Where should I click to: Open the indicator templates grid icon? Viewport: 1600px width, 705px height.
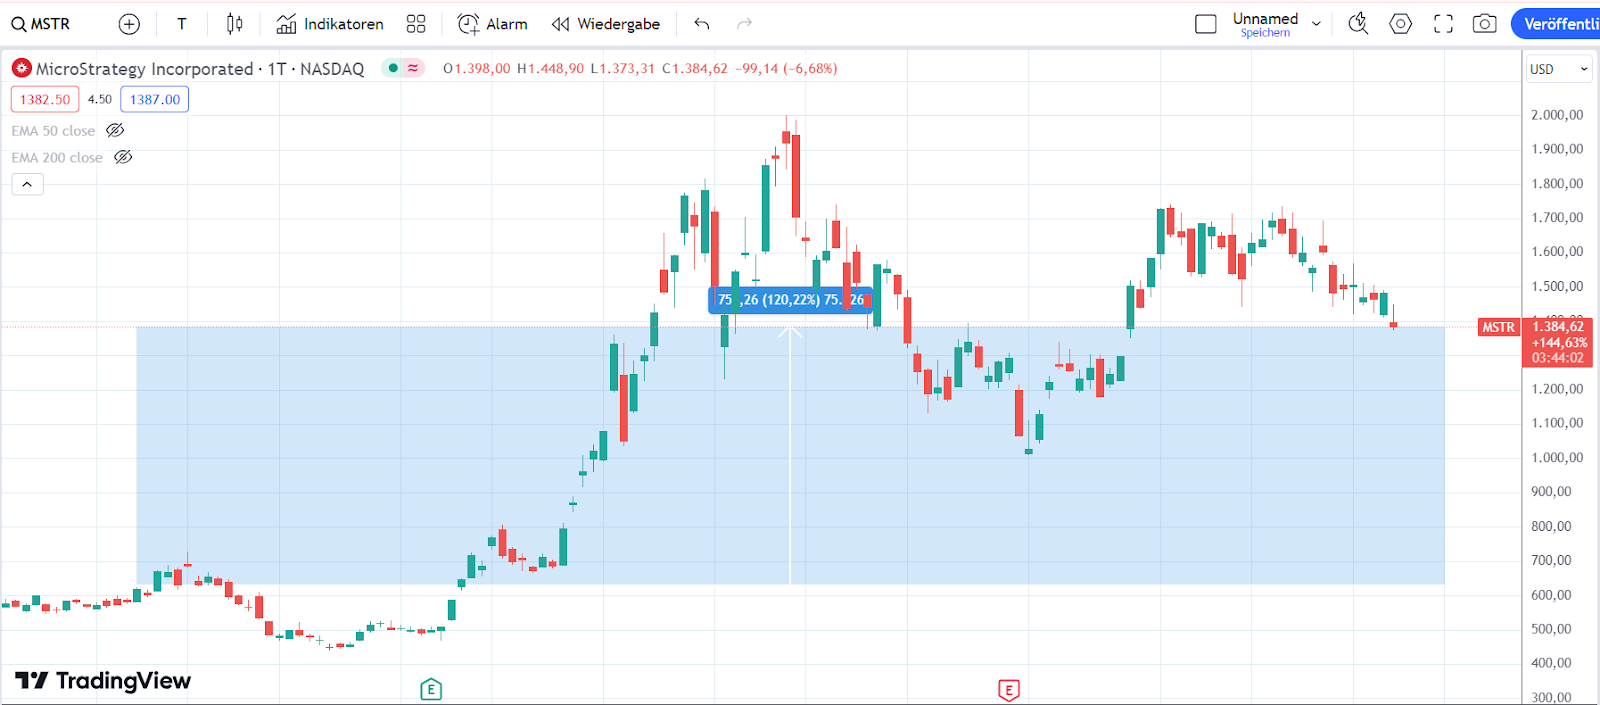click(416, 24)
